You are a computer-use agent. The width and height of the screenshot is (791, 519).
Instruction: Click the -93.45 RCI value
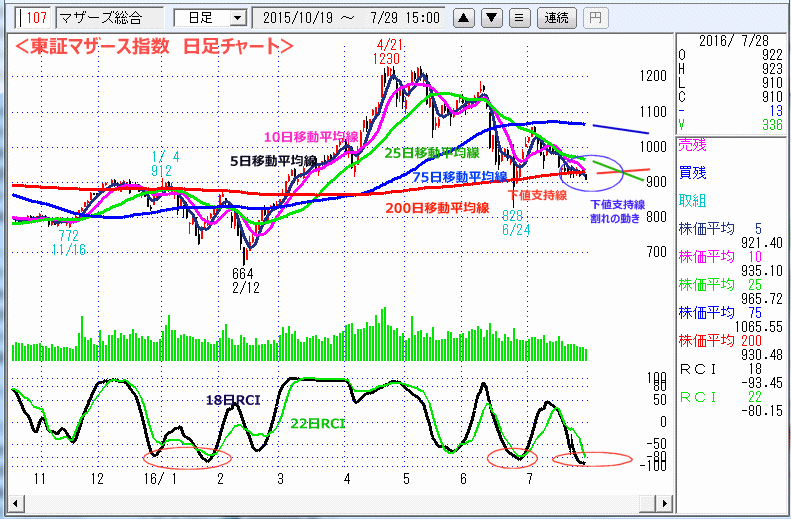tap(762, 383)
